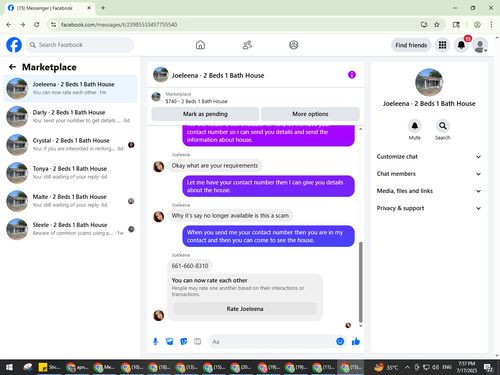
Task: Focus the Aa message input field
Action: click(x=272, y=342)
